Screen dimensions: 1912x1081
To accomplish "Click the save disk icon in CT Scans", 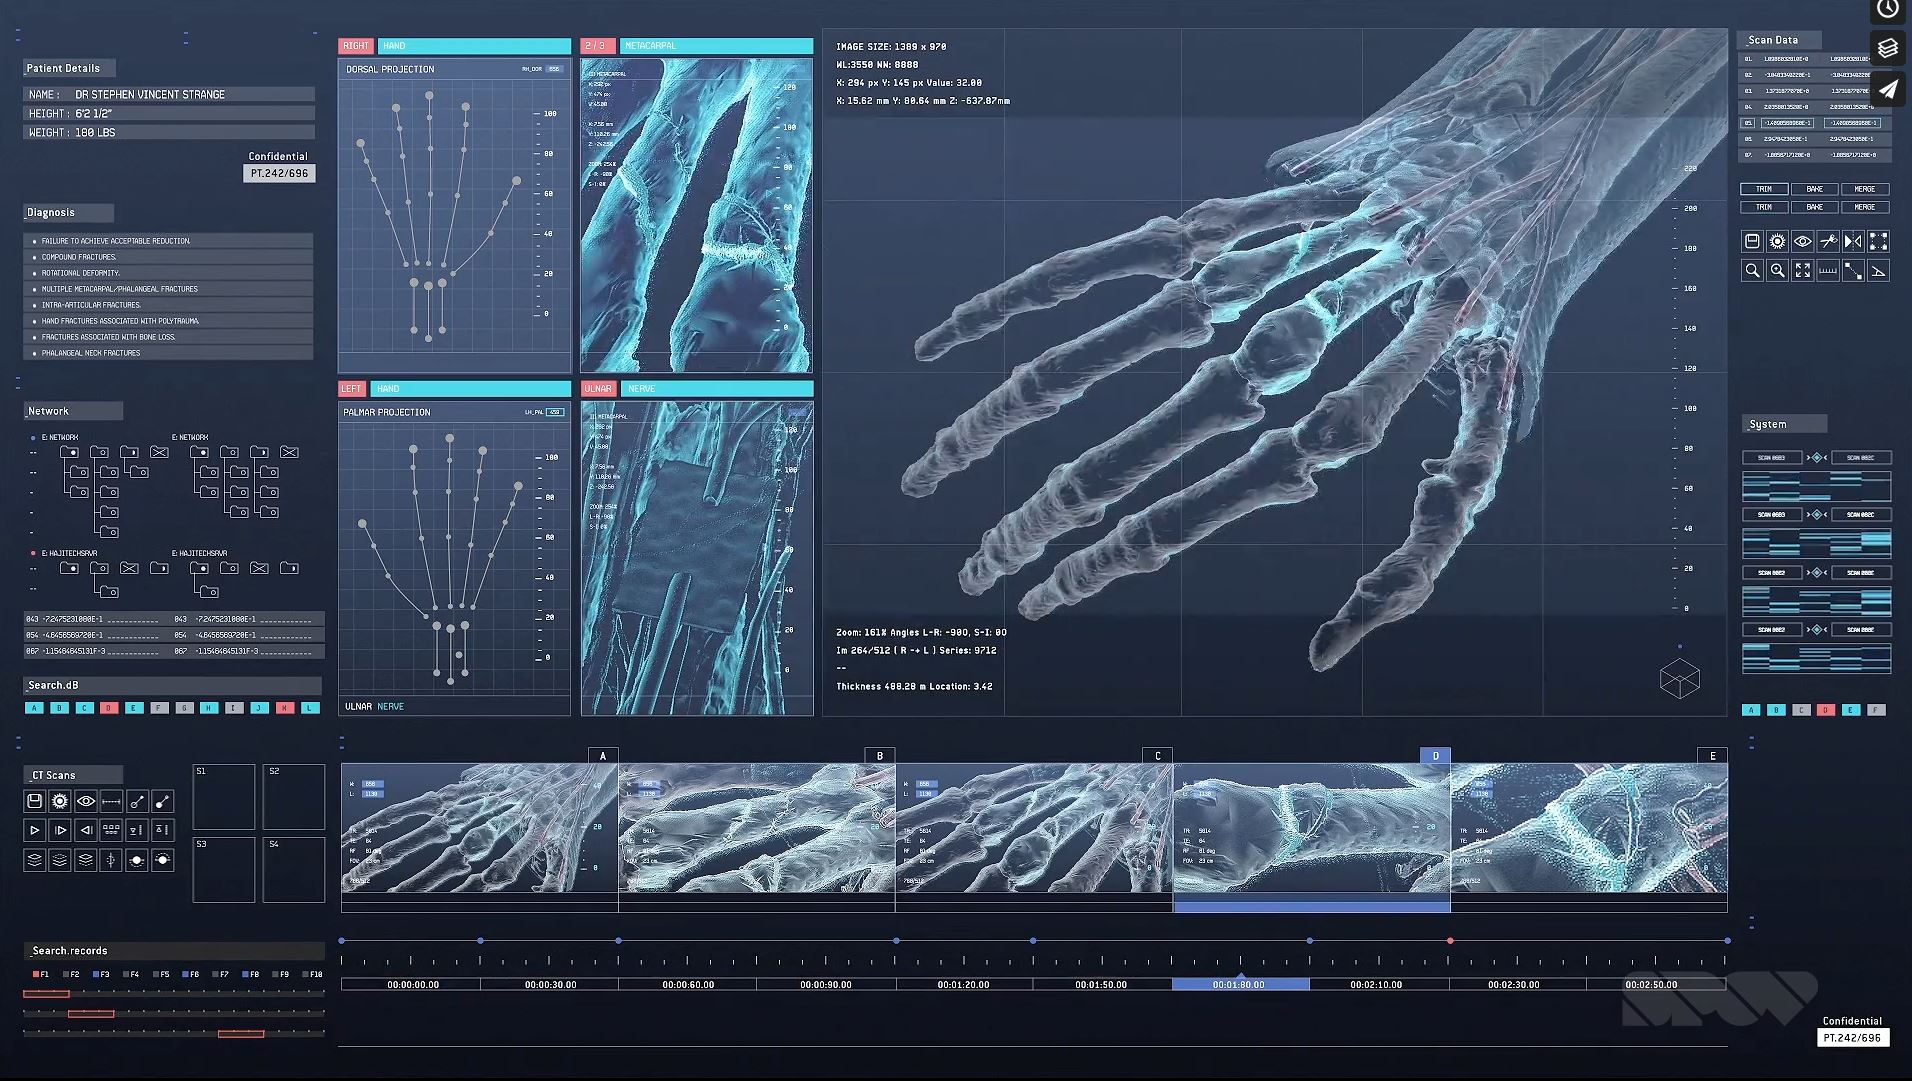I will (x=35, y=801).
